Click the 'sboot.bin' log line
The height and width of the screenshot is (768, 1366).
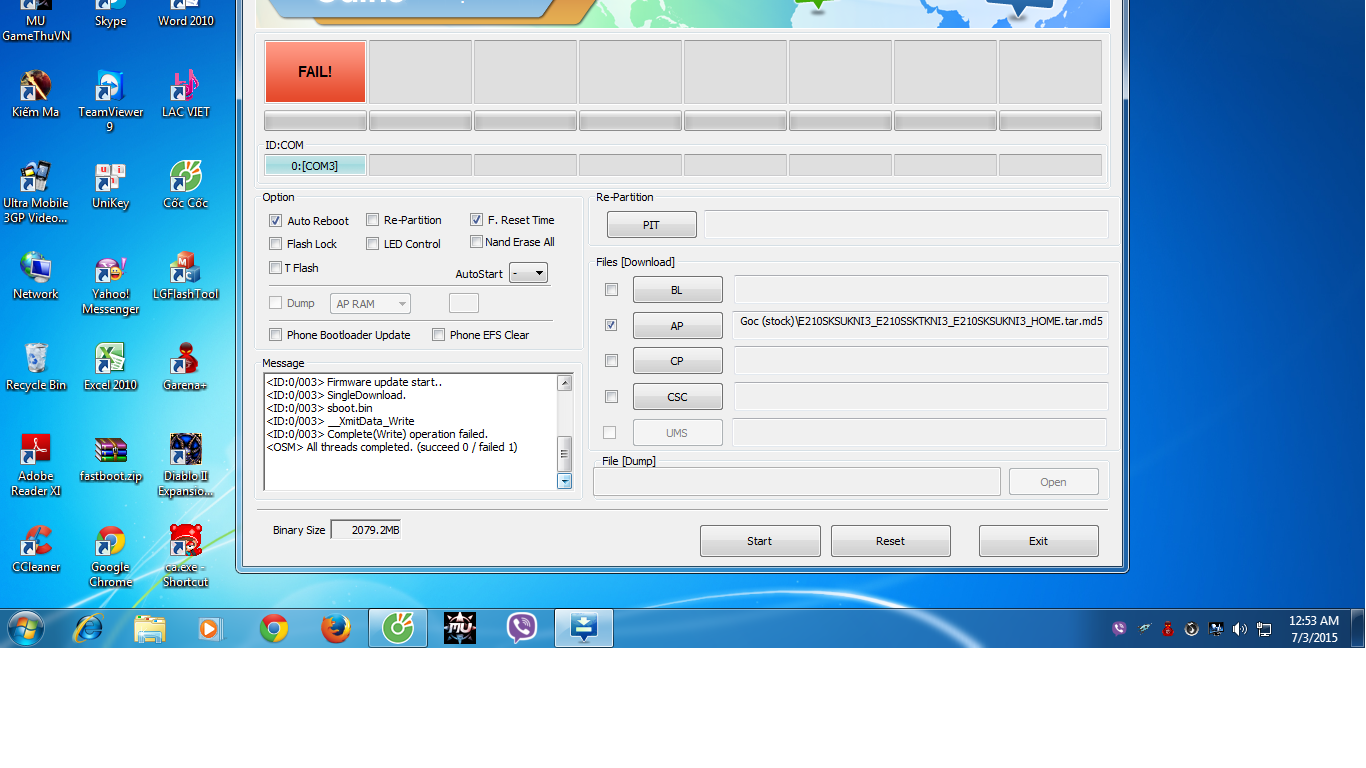tap(319, 408)
